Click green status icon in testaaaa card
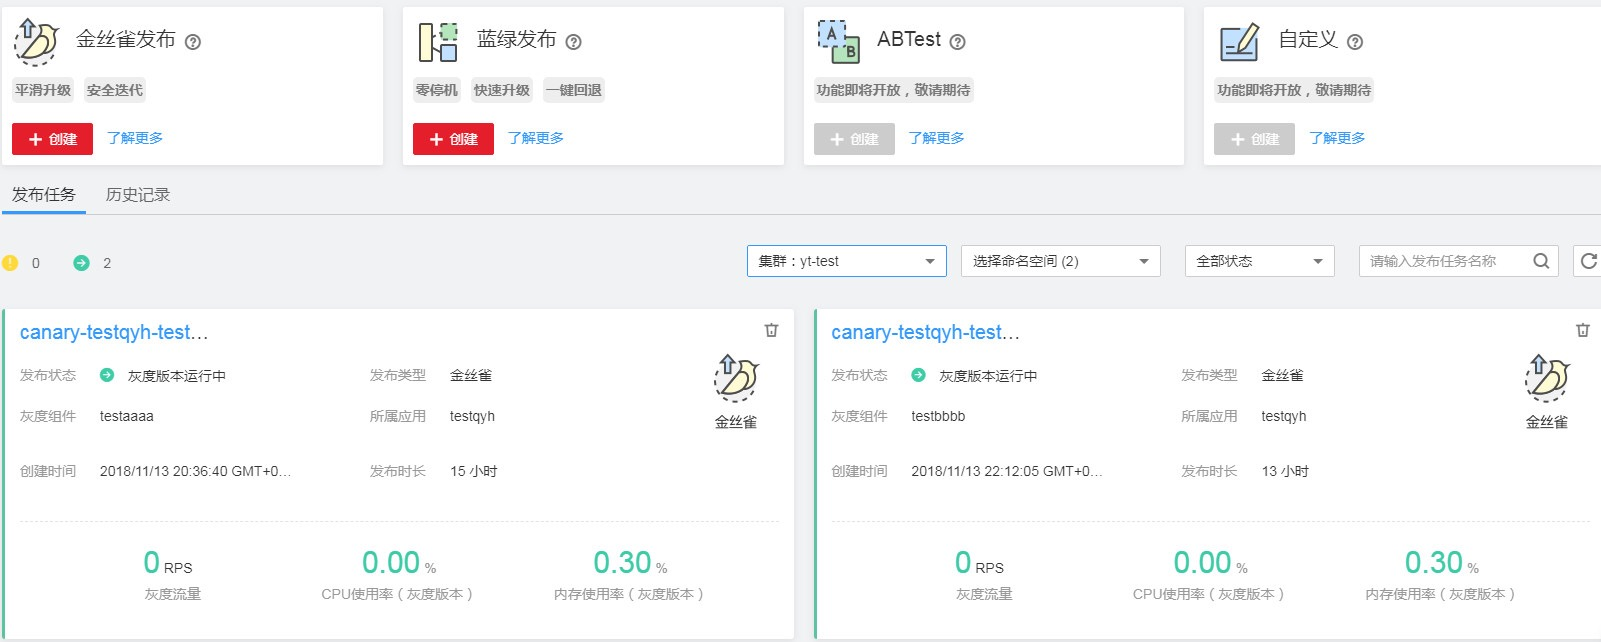1601x642 pixels. coord(107,375)
